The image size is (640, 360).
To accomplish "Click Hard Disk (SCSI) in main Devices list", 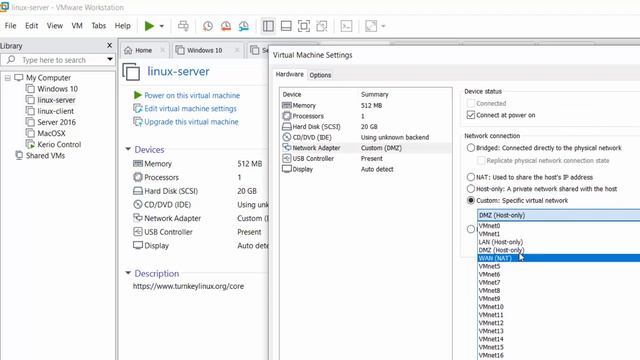I will (x=171, y=191).
